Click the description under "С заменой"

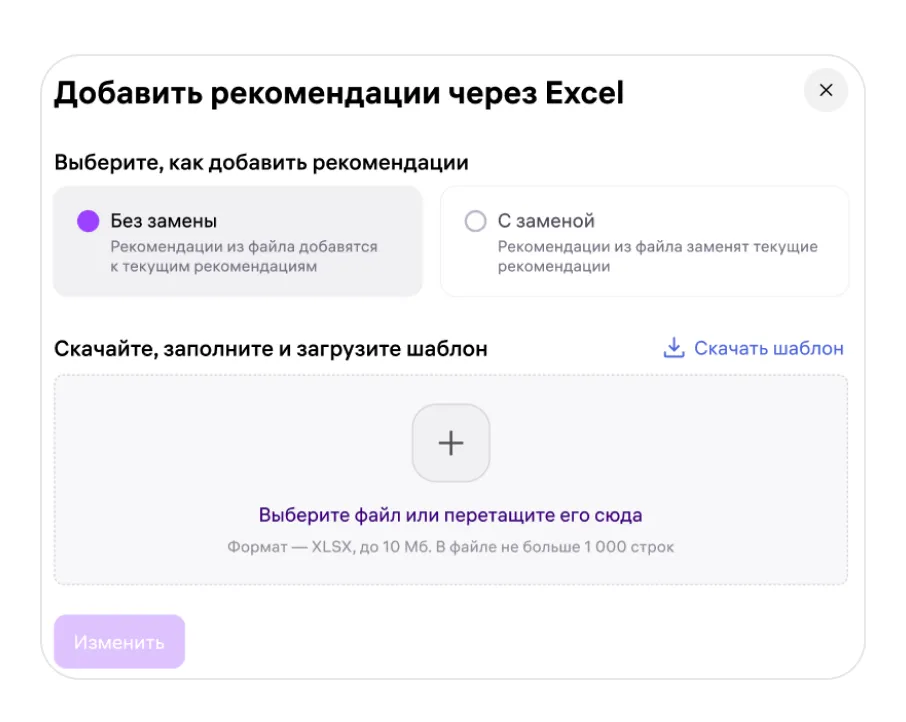tap(657, 257)
